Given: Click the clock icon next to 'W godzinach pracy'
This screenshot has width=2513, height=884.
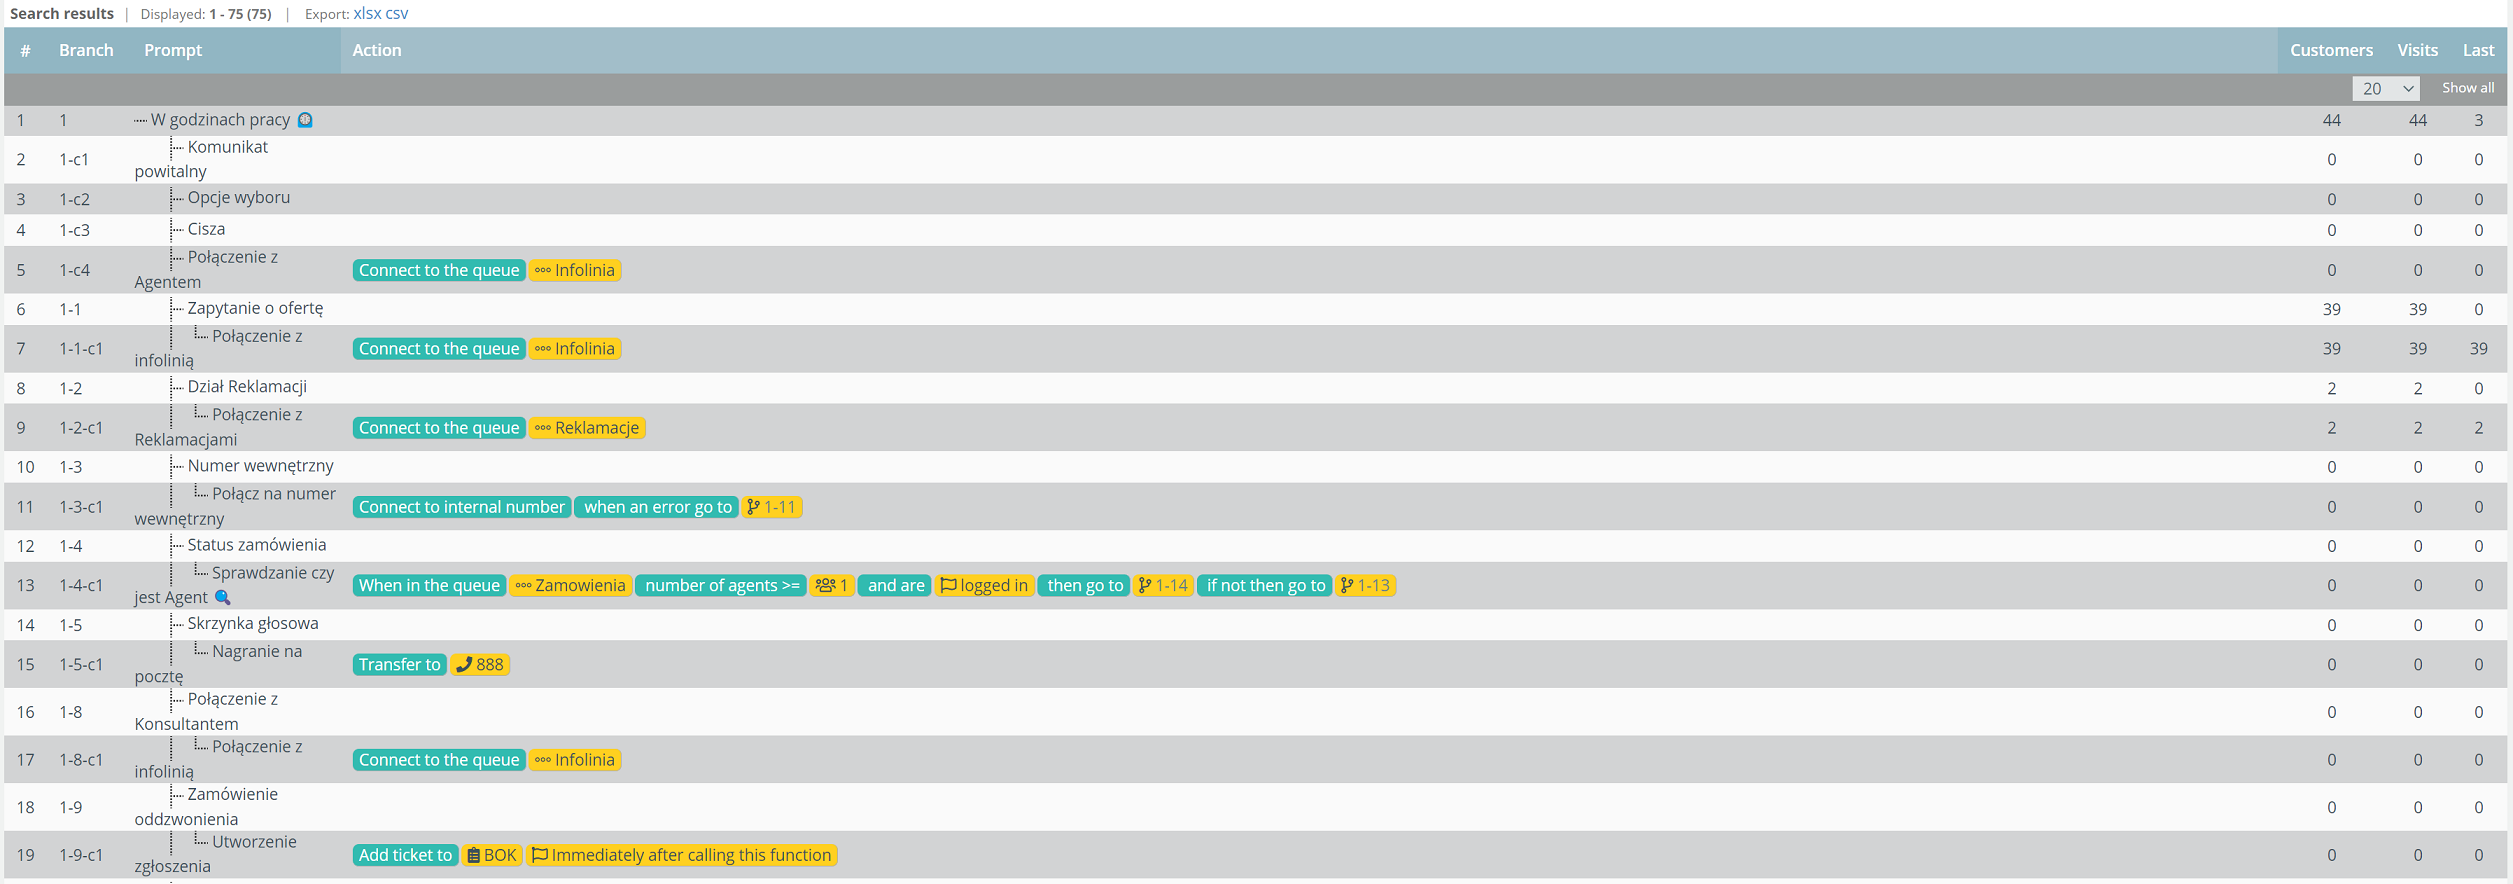Looking at the screenshot, I should [305, 120].
